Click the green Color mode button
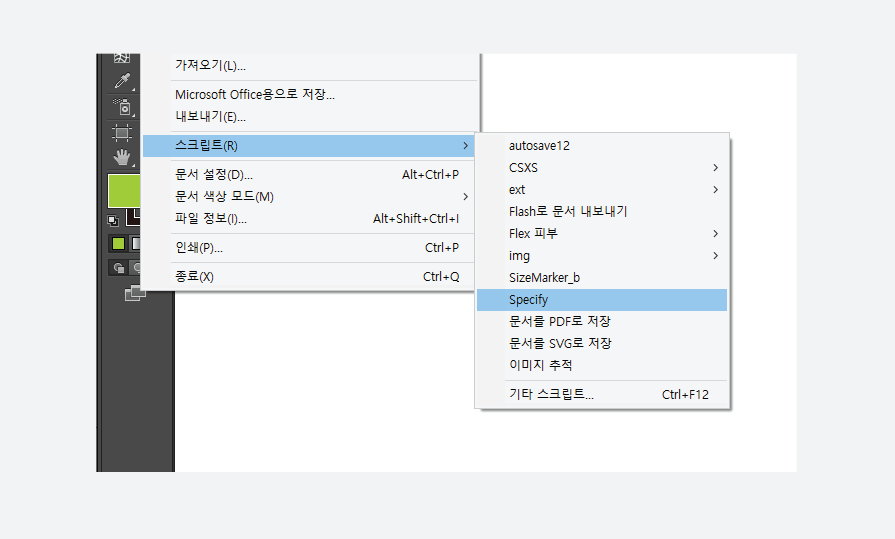 (118, 244)
